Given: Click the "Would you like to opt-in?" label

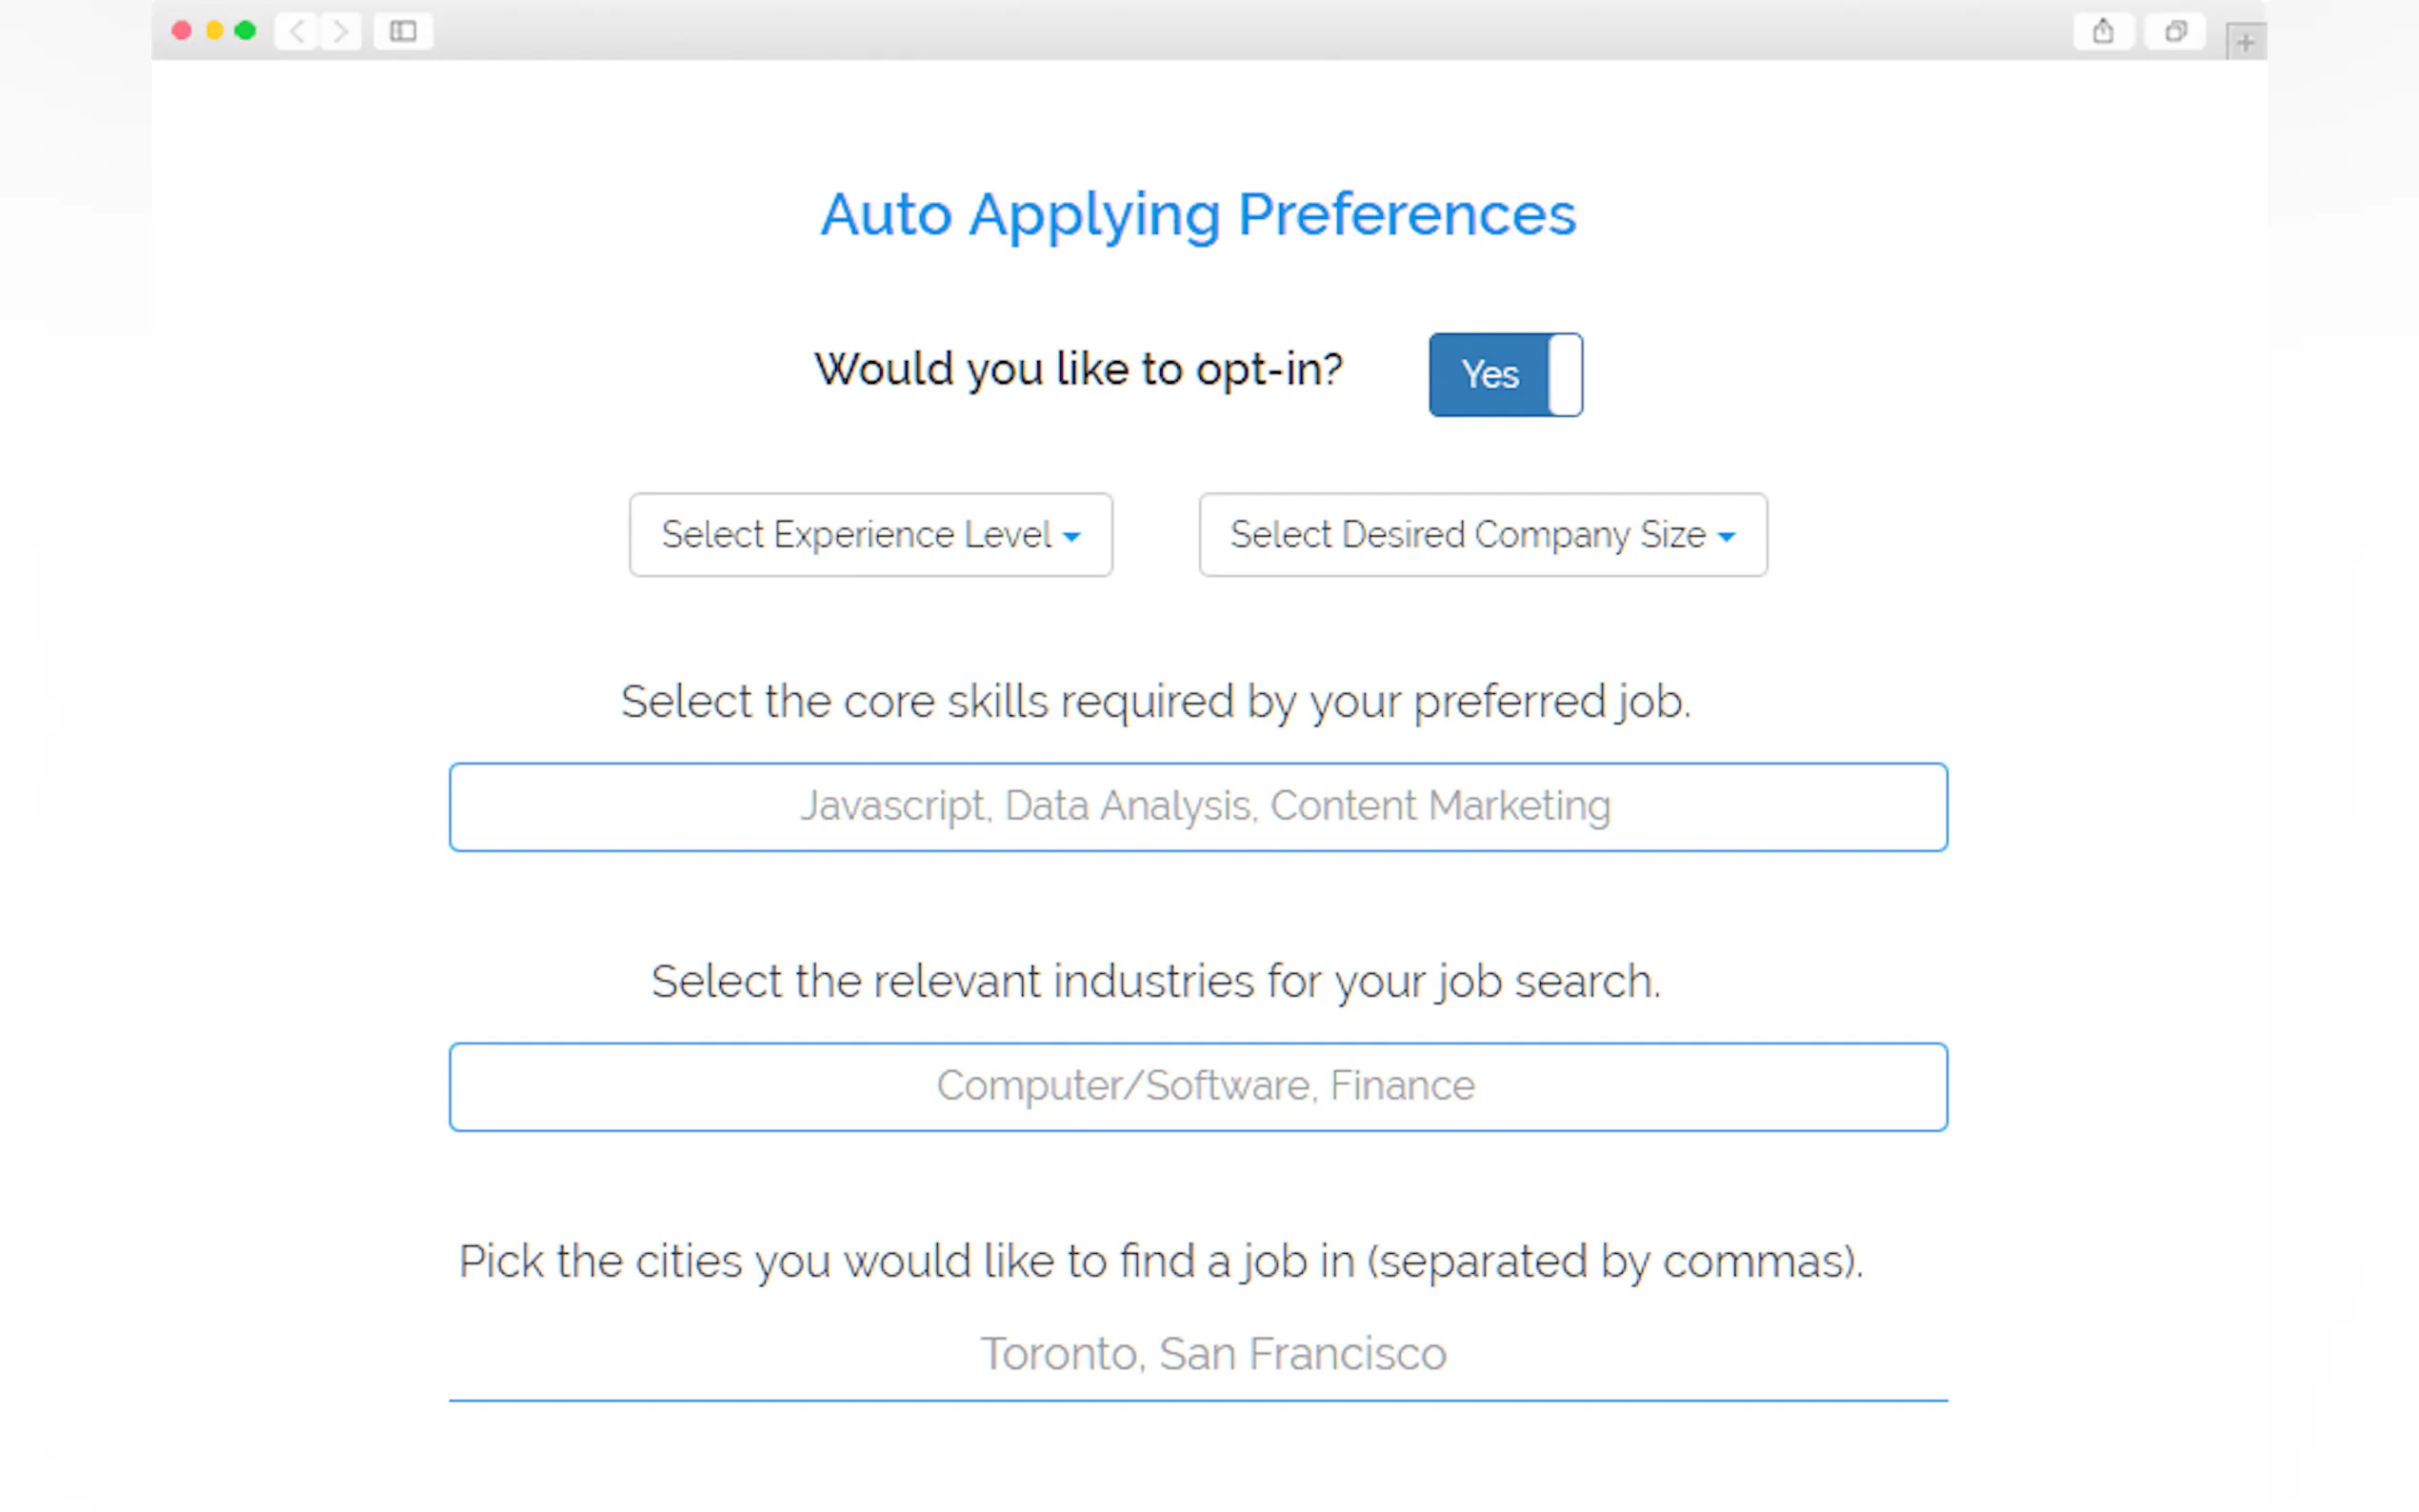Looking at the screenshot, I should click(1078, 369).
